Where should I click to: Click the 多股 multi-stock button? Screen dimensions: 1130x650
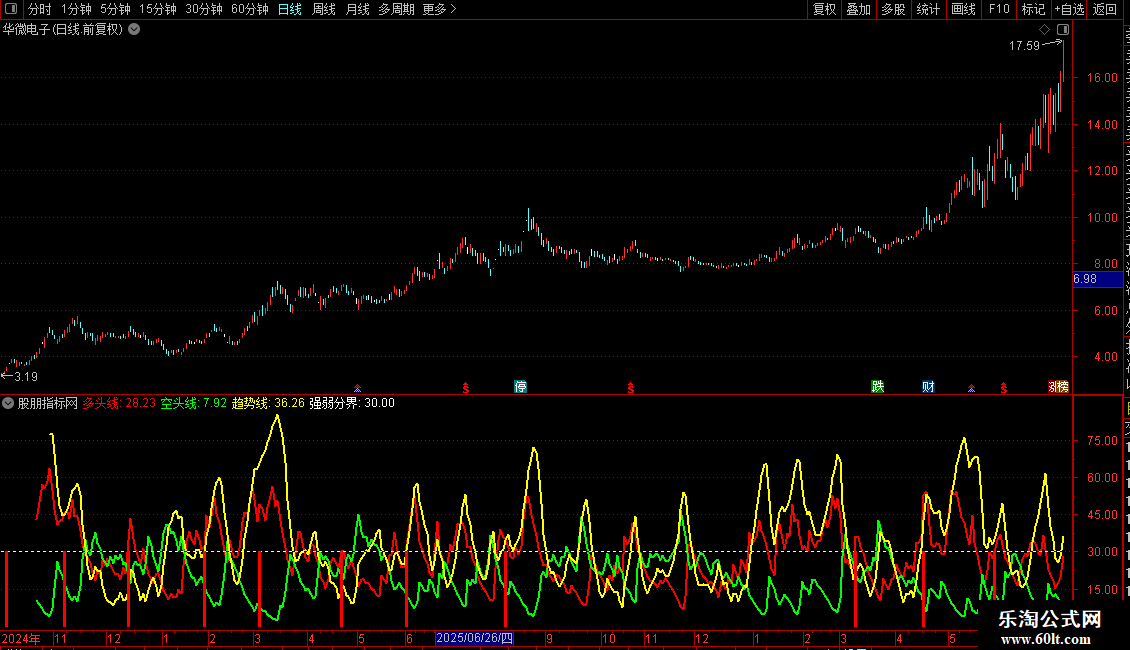893,9
